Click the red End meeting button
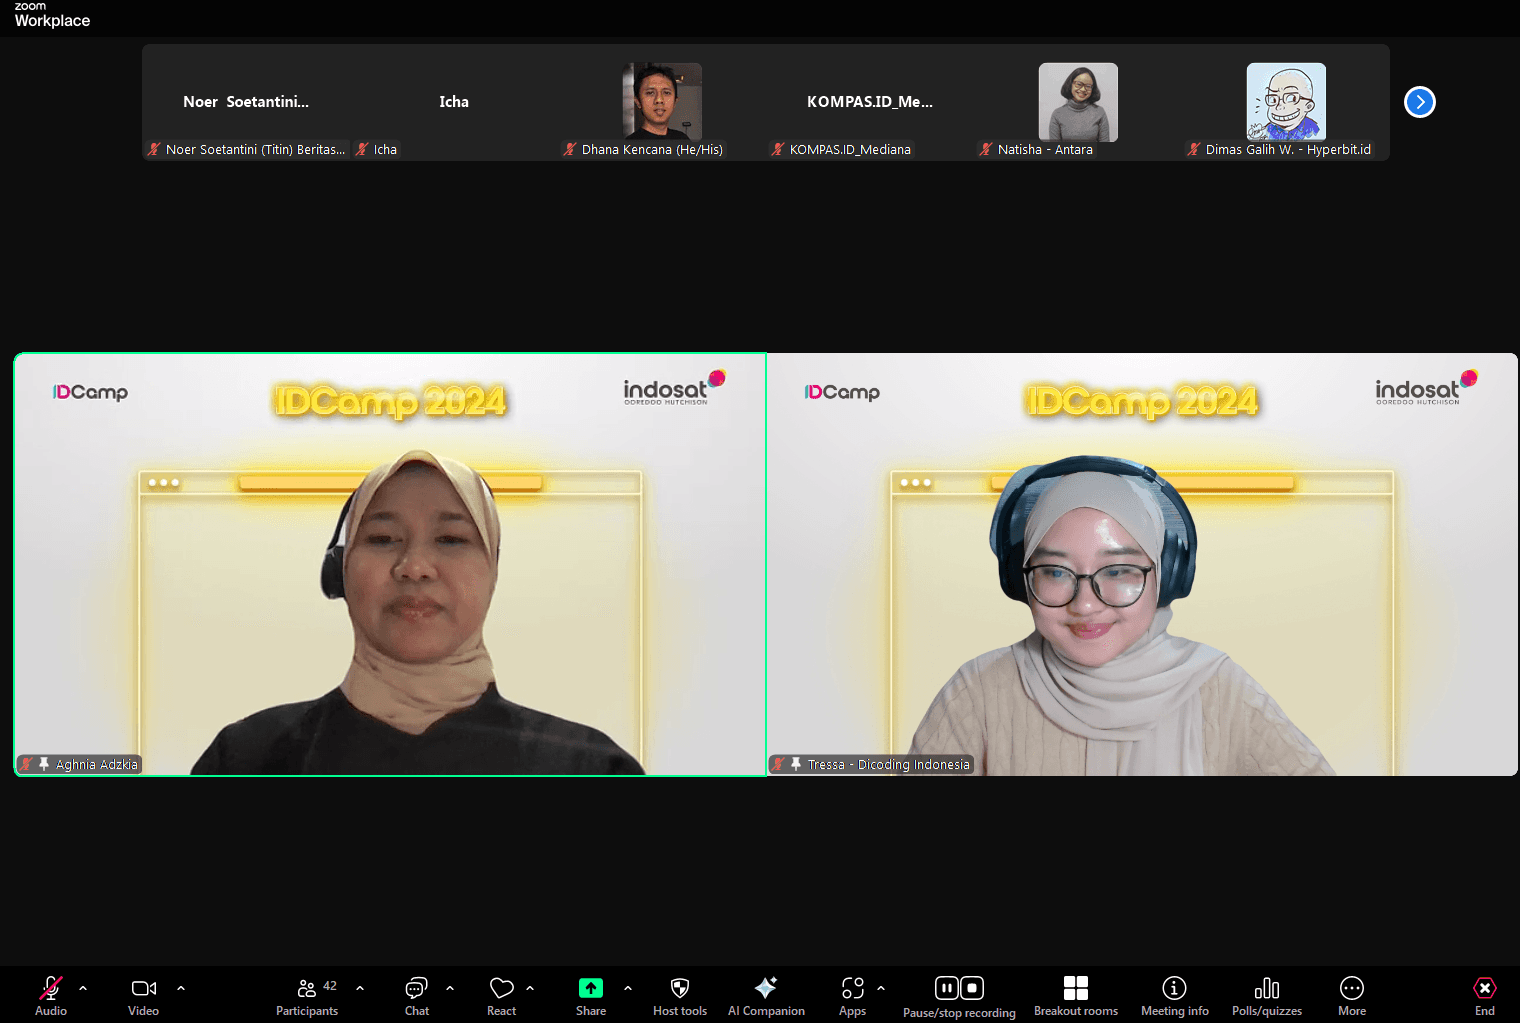Viewport: 1520px width, 1023px height. pyautogui.click(x=1485, y=988)
